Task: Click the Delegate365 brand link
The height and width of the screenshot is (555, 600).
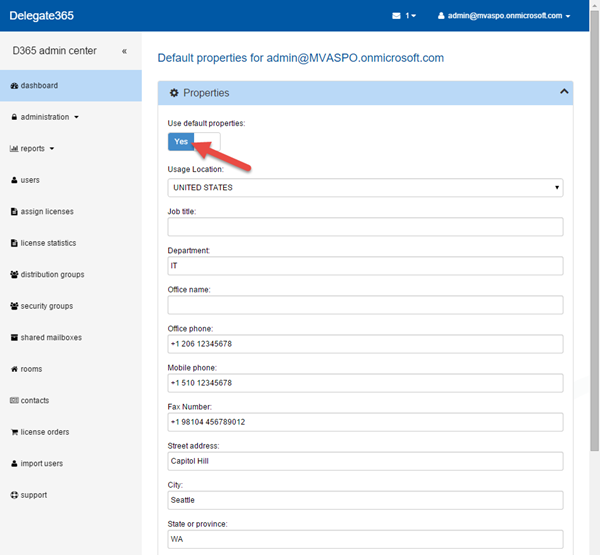Action: (x=41, y=16)
